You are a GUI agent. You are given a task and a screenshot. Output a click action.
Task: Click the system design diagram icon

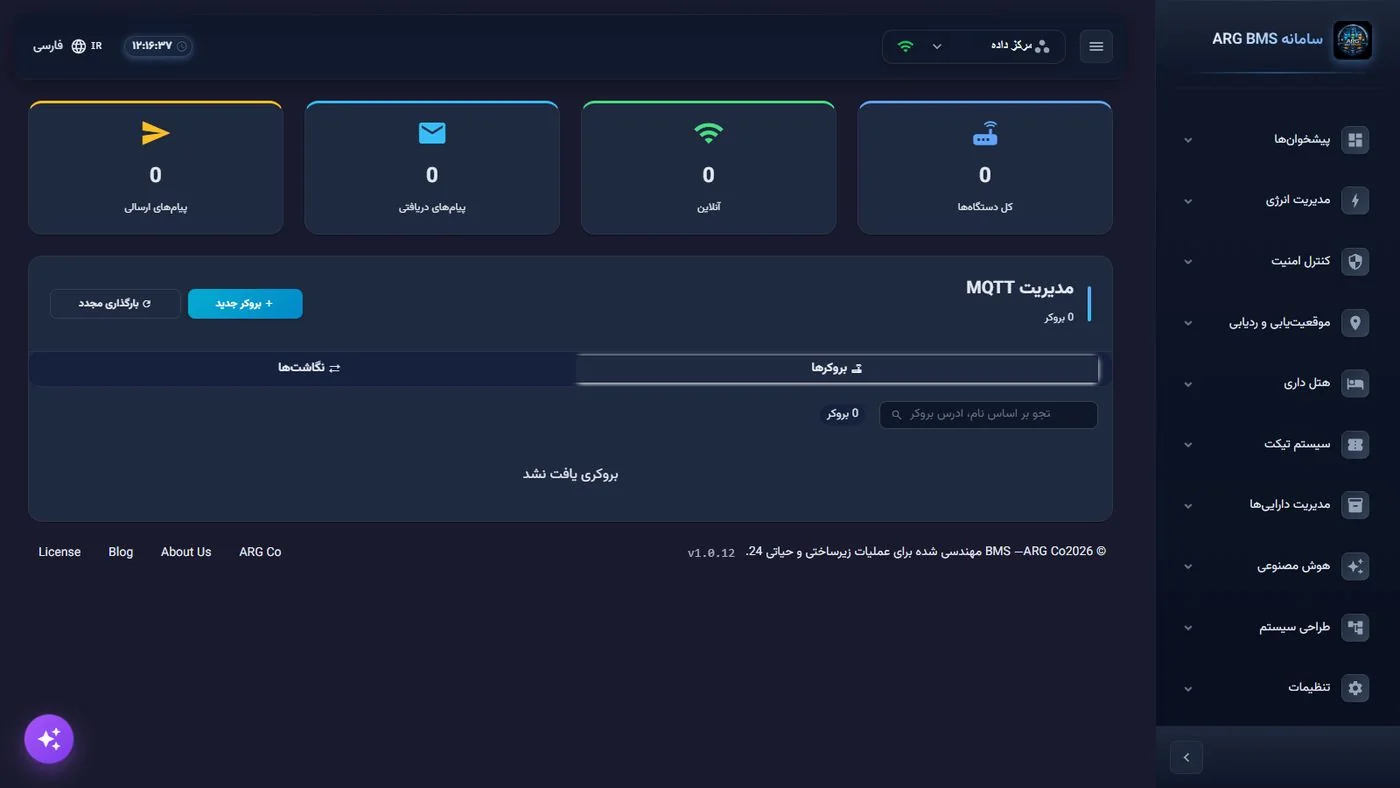(1355, 628)
